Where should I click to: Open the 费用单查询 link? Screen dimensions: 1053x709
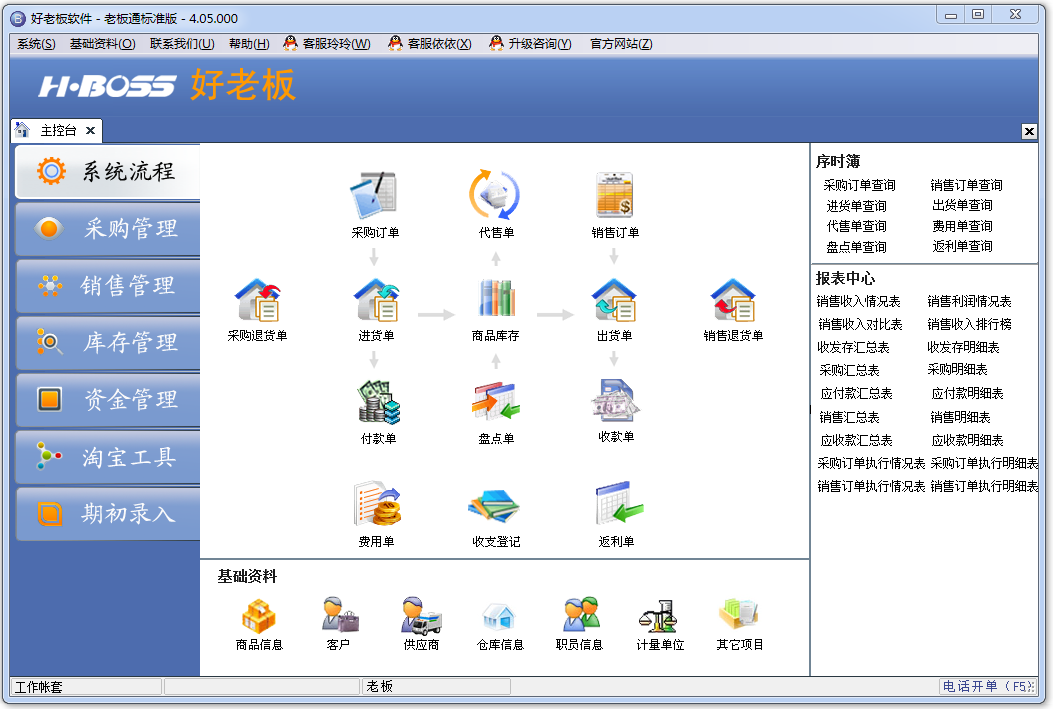(962, 226)
